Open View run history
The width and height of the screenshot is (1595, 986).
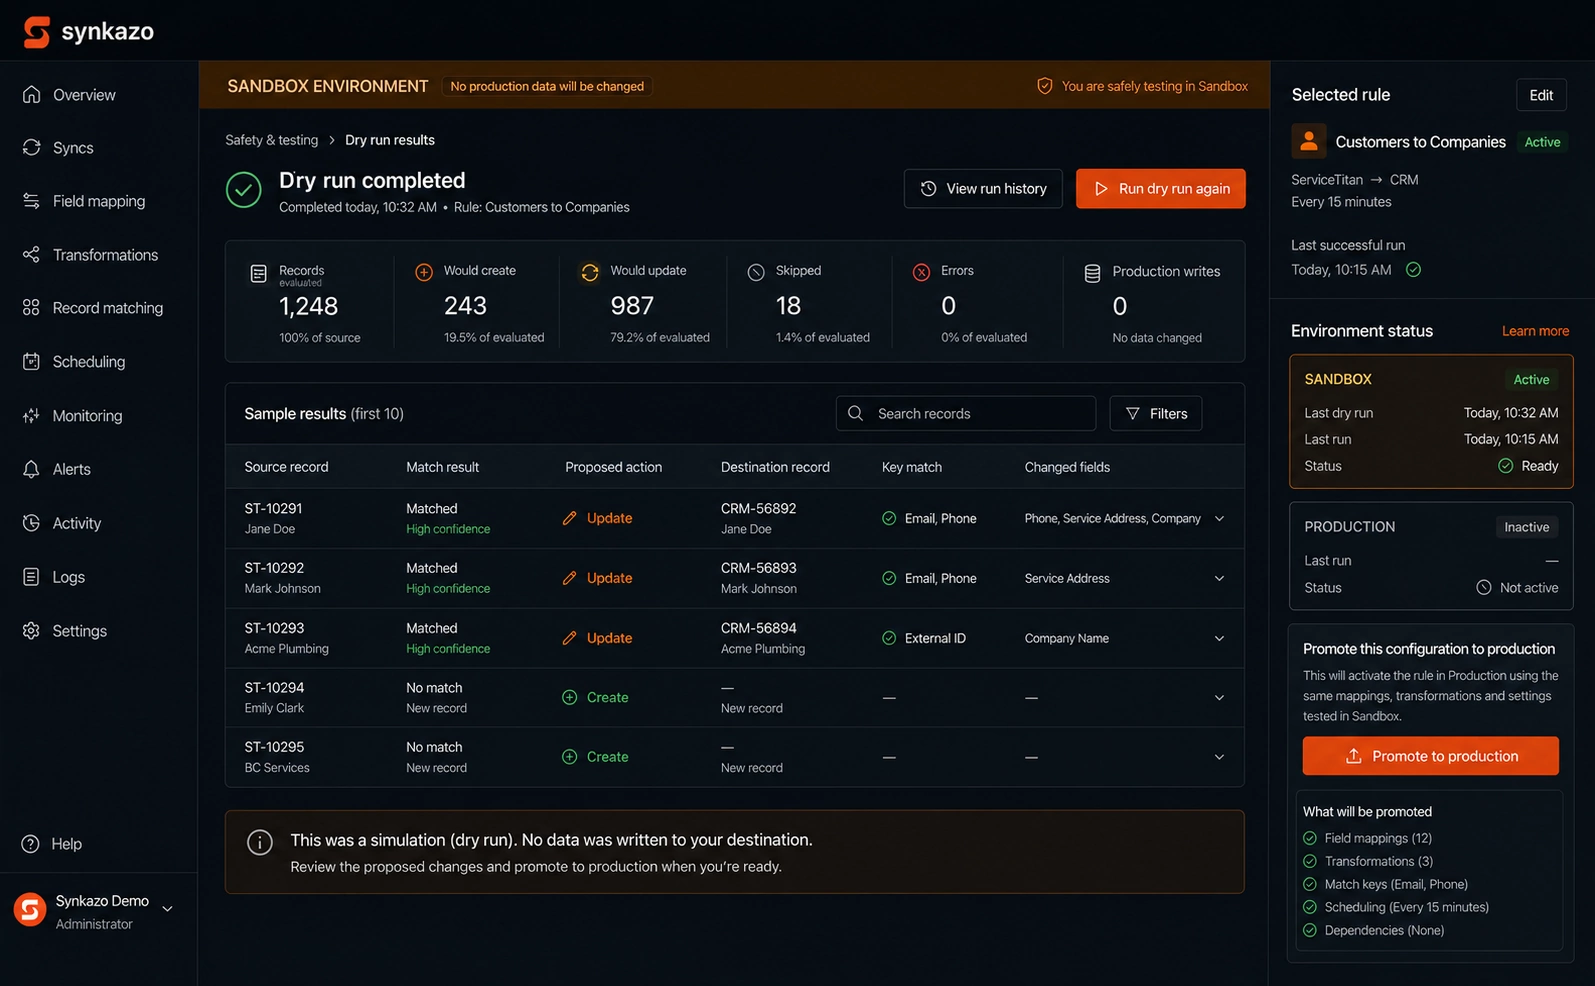tap(983, 189)
